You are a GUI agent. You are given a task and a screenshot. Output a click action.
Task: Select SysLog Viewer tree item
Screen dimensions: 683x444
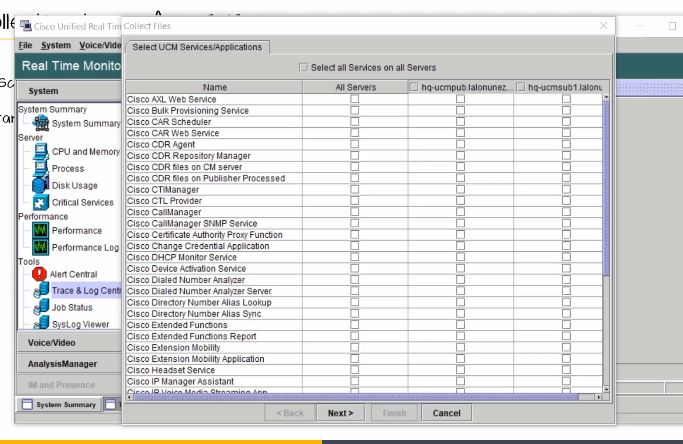pyautogui.click(x=80, y=324)
